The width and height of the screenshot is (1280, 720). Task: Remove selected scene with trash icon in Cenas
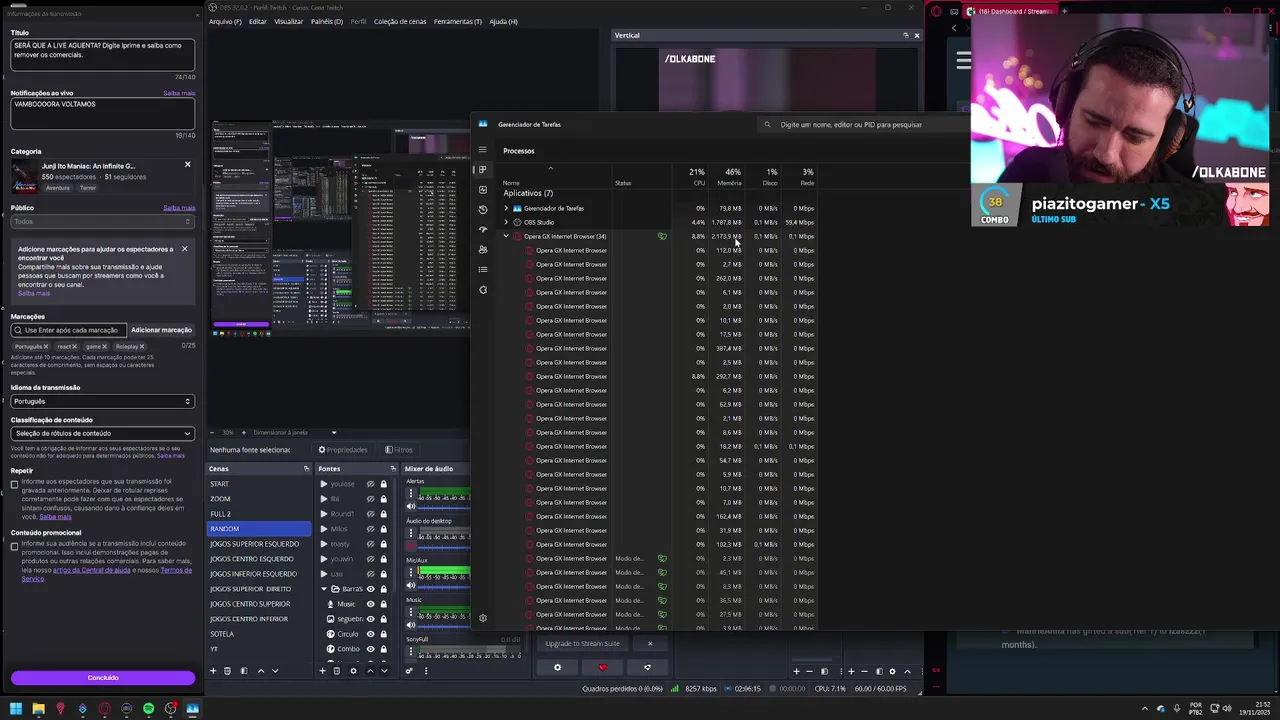227,671
